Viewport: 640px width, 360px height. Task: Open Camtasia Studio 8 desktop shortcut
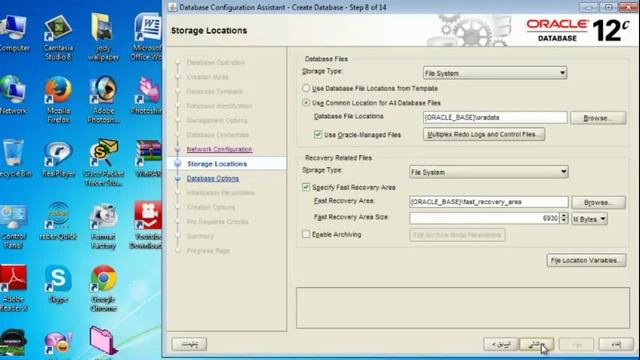point(58,38)
